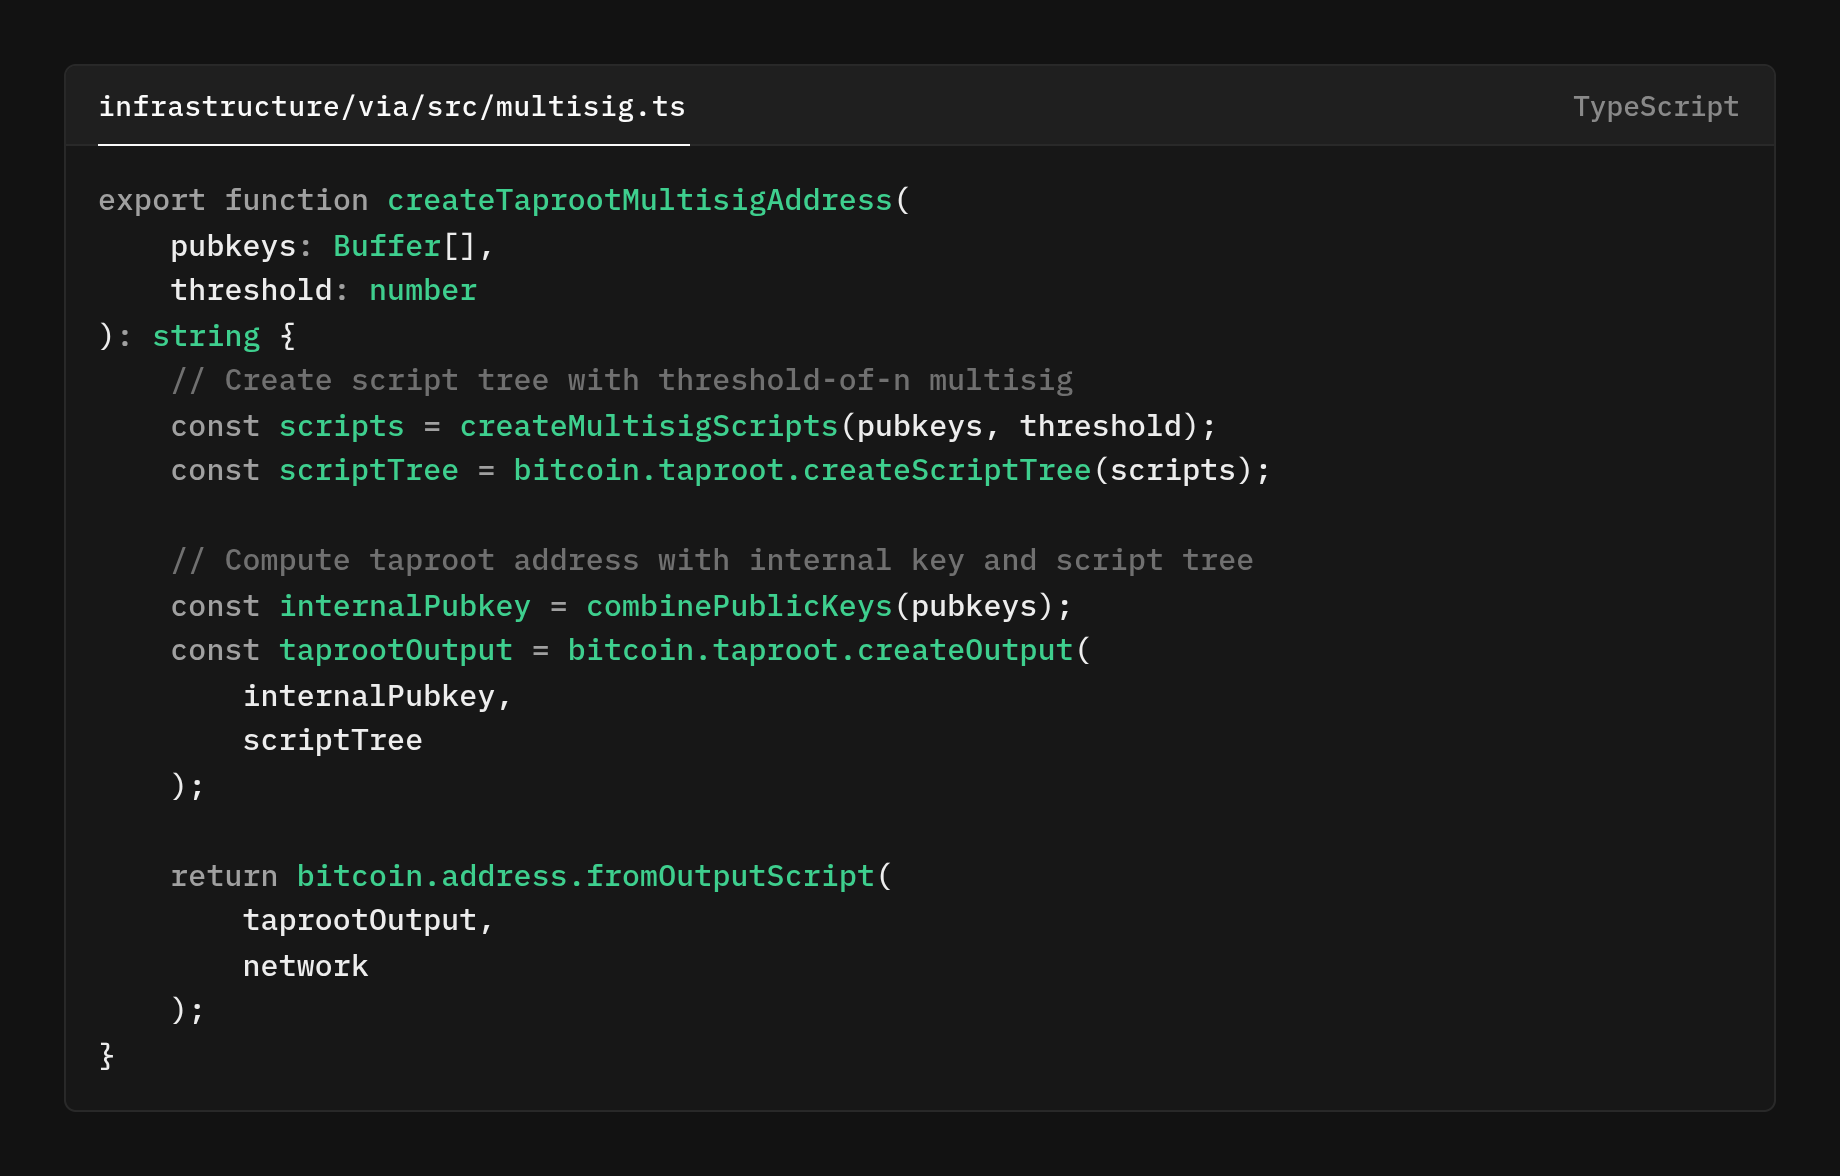The image size is (1840, 1176).
Task: Click bitcoin.address.fromOutputScript call
Action: (585, 876)
